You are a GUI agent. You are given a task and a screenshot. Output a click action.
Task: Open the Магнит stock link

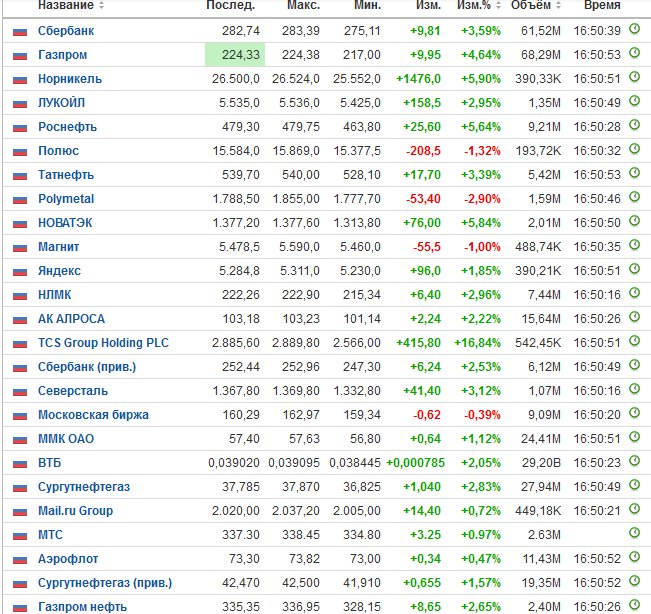58,247
